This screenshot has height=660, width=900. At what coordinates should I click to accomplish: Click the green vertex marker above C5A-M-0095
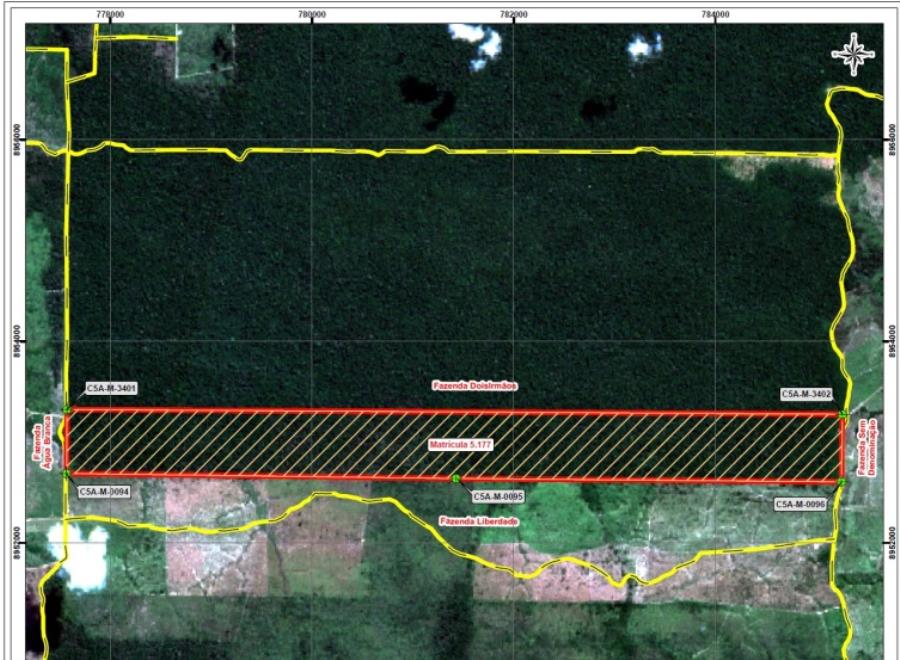click(x=456, y=478)
